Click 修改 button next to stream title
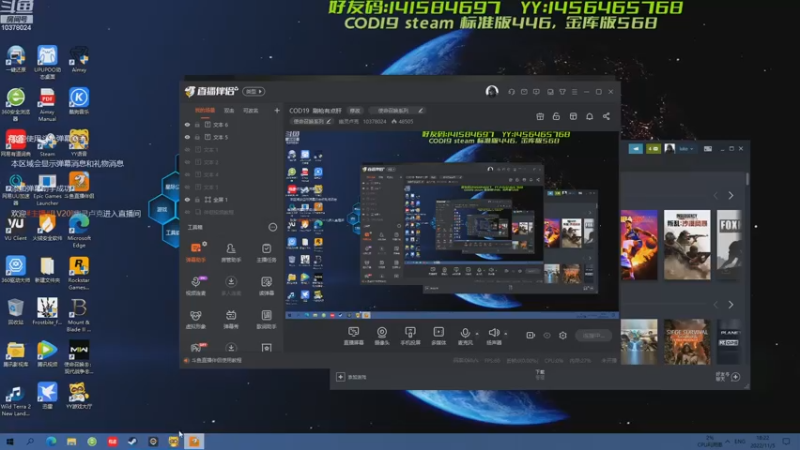 click(355, 110)
